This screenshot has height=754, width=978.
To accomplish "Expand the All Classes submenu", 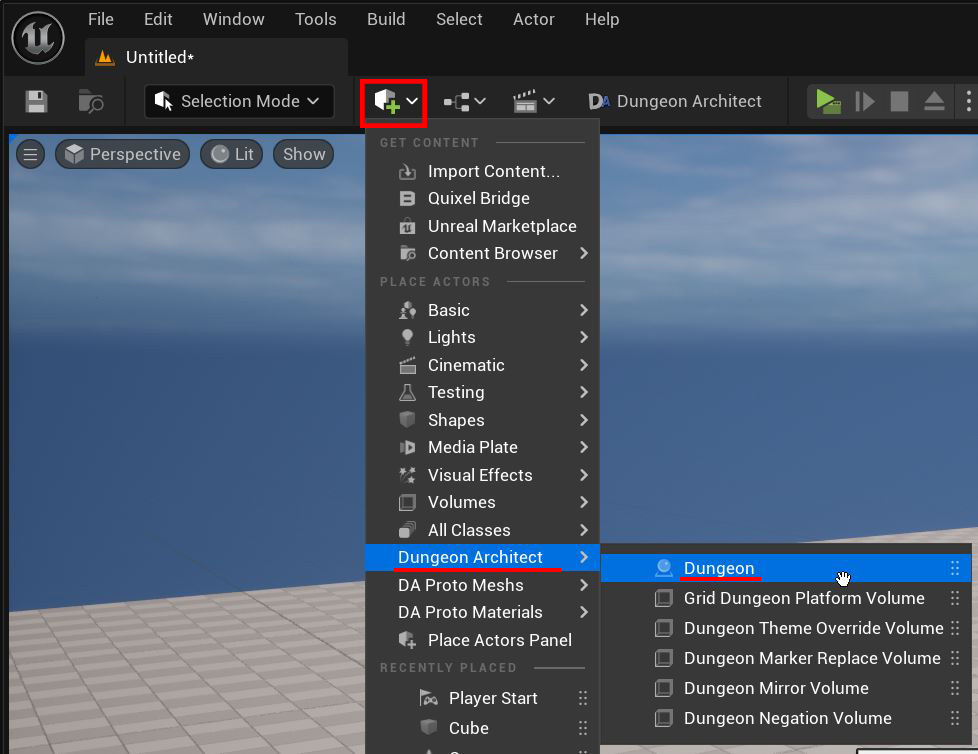I will point(482,530).
